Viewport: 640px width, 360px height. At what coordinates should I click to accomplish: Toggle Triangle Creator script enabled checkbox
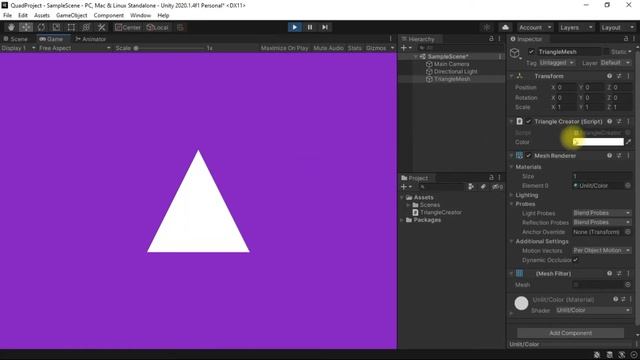(529, 121)
